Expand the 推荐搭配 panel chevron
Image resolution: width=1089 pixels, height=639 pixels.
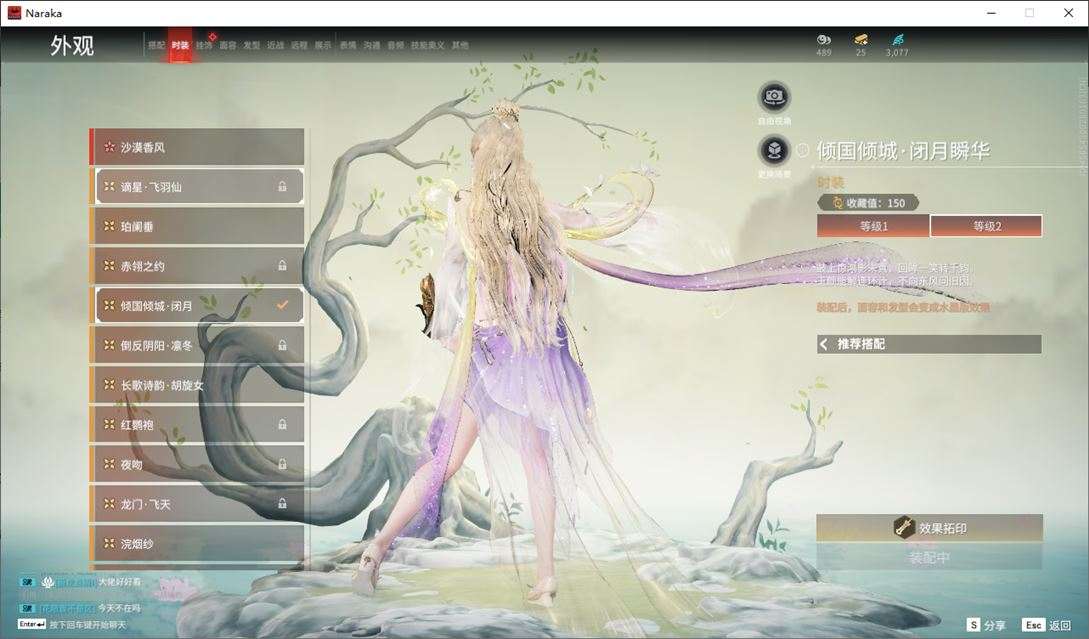[x=824, y=344]
